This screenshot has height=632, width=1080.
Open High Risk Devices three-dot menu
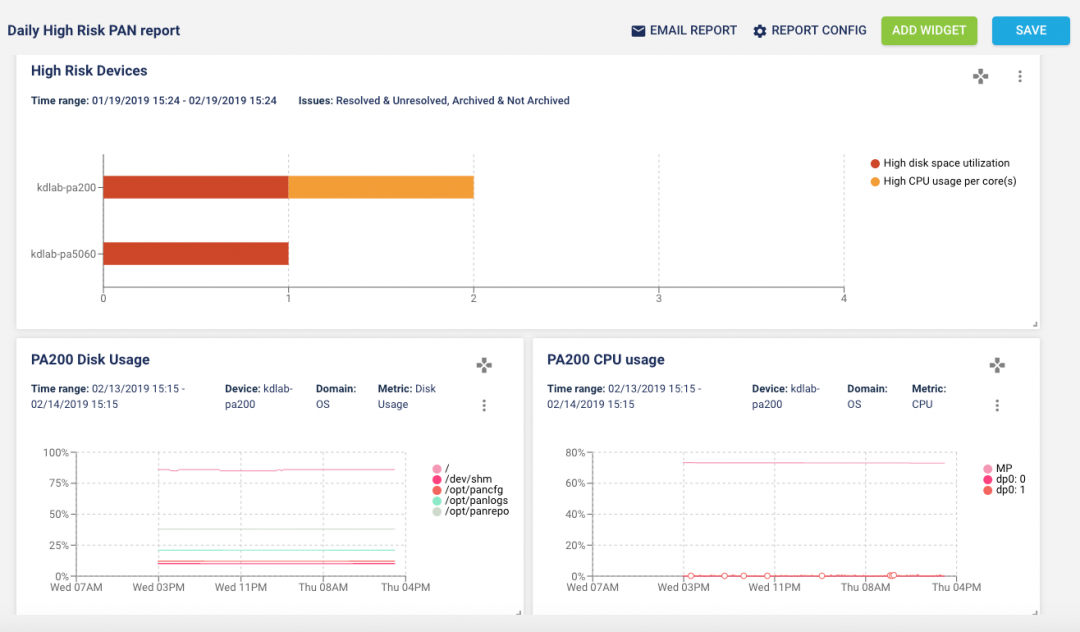pyautogui.click(x=1020, y=76)
